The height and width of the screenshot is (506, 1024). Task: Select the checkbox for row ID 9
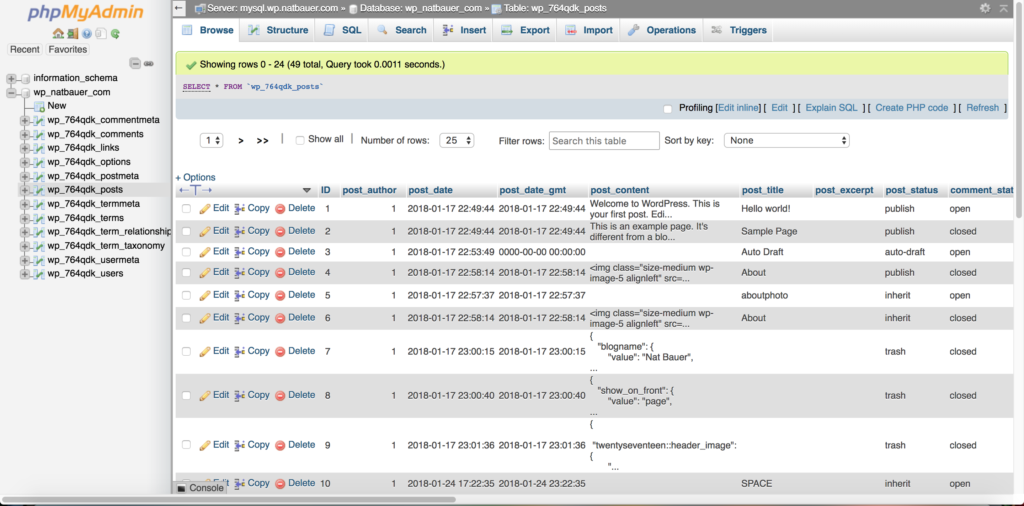pos(187,445)
